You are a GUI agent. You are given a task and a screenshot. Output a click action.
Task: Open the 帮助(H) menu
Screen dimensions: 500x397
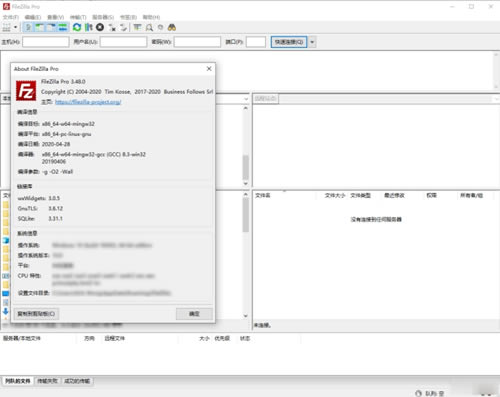point(151,17)
